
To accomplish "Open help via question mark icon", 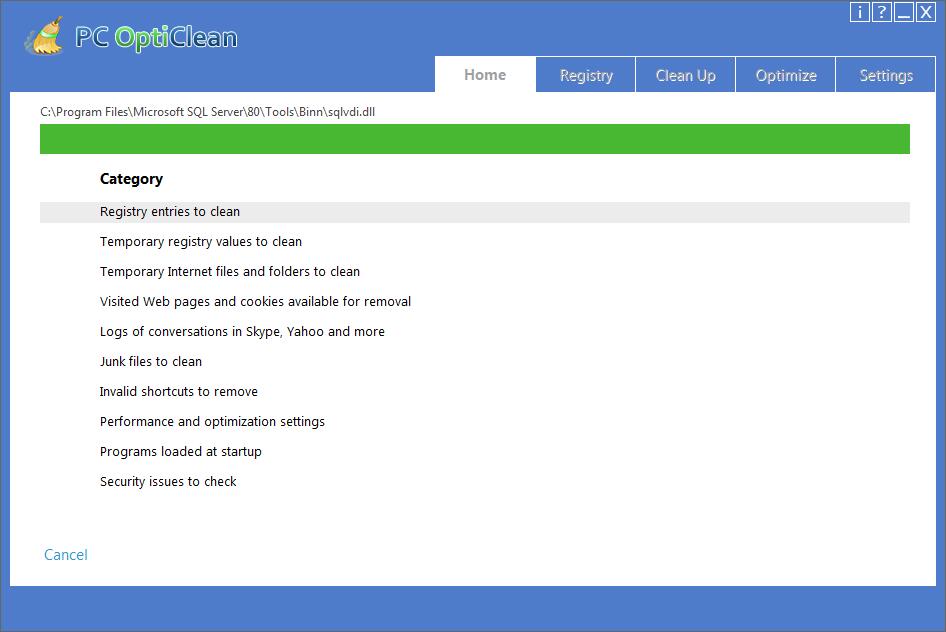I will tap(881, 12).
